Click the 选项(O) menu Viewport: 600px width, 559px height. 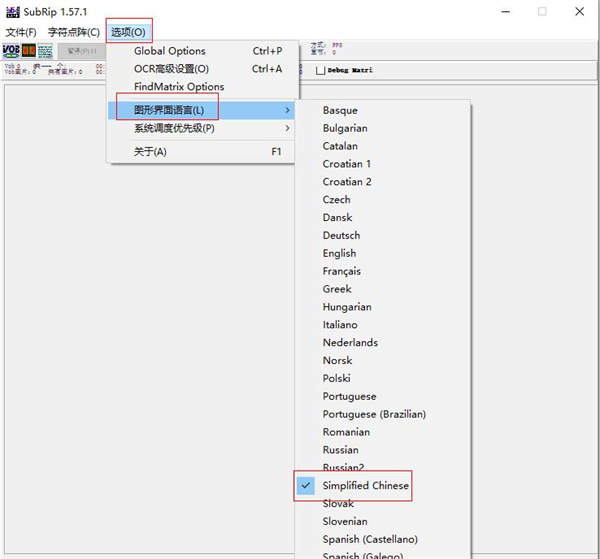128,32
